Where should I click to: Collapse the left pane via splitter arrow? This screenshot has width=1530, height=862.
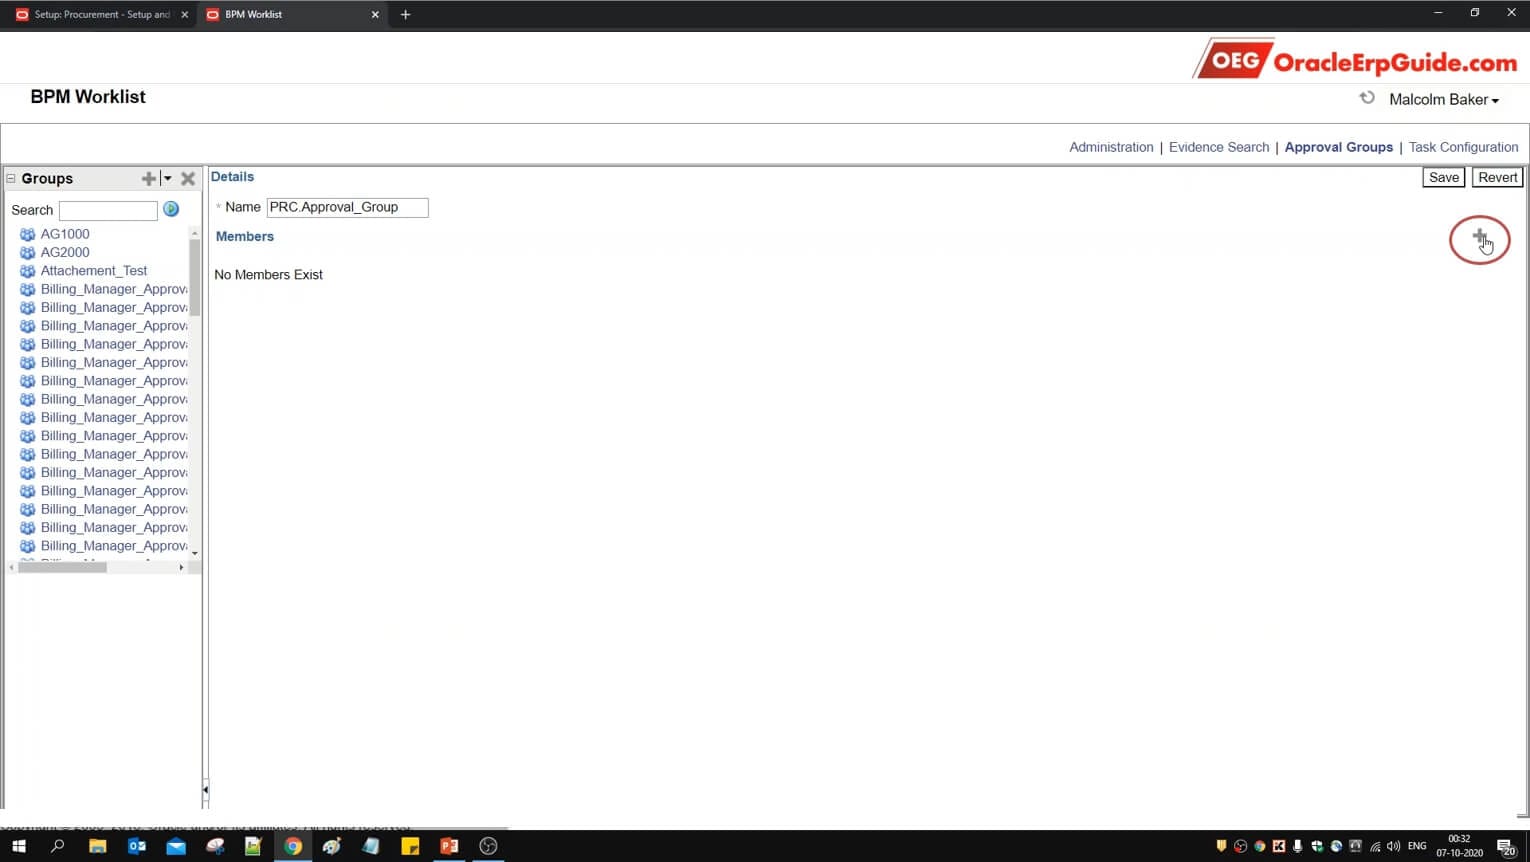coord(205,789)
